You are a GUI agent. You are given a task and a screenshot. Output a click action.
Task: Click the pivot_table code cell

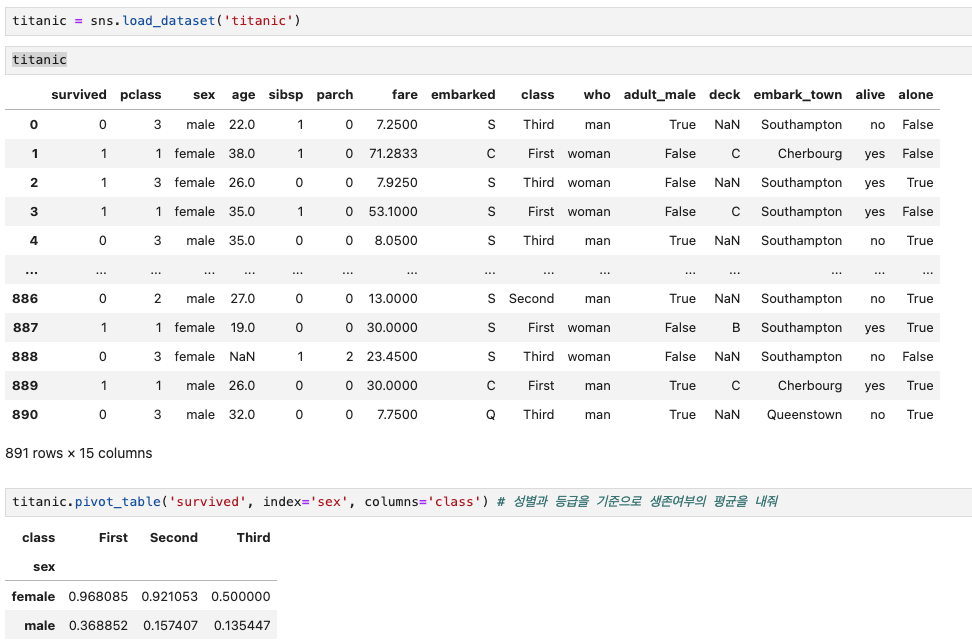point(488,502)
